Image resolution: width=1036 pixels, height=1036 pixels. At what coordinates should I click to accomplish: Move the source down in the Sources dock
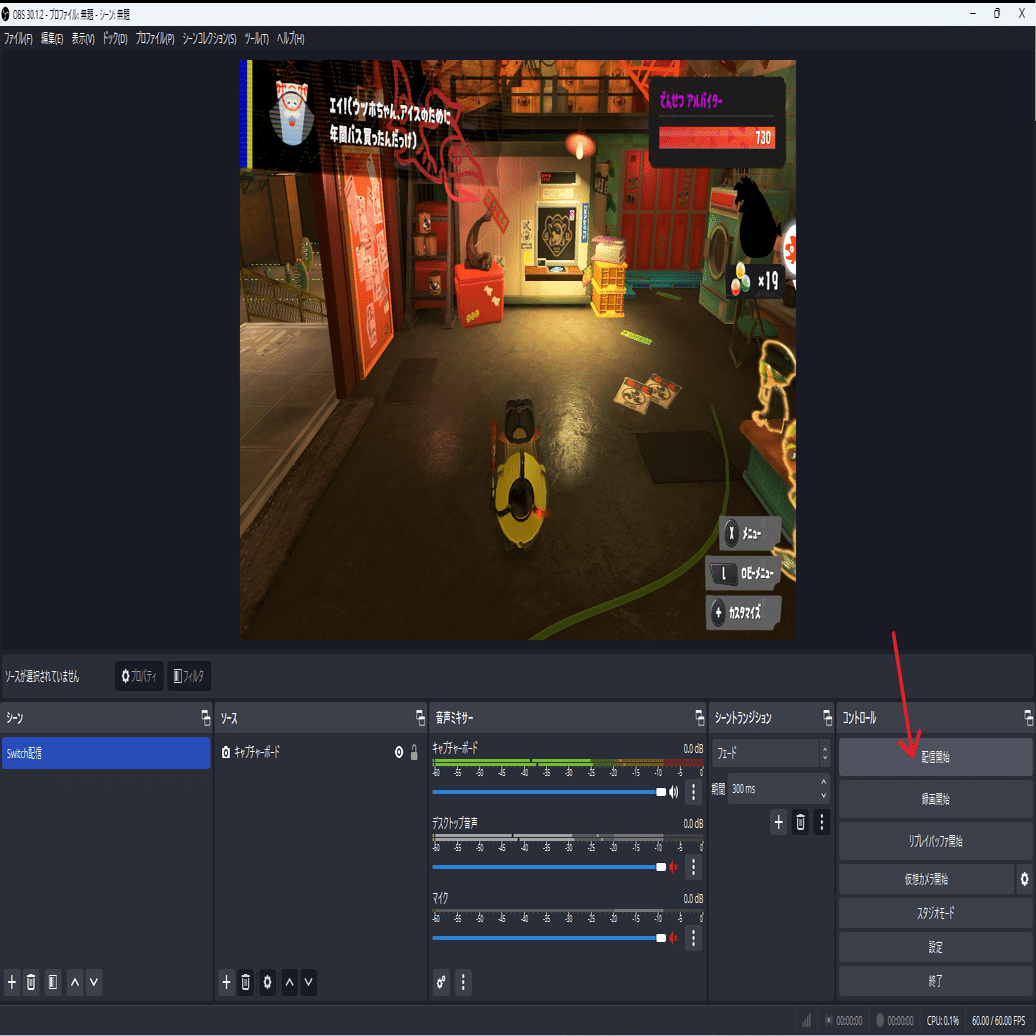pyautogui.click(x=309, y=982)
